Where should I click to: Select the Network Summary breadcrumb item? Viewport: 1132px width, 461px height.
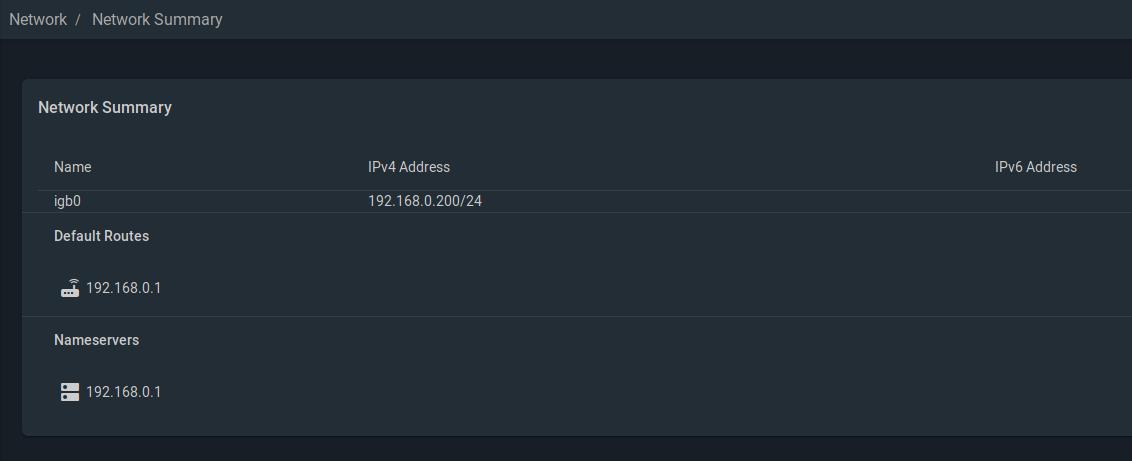(x=157, y=19)
